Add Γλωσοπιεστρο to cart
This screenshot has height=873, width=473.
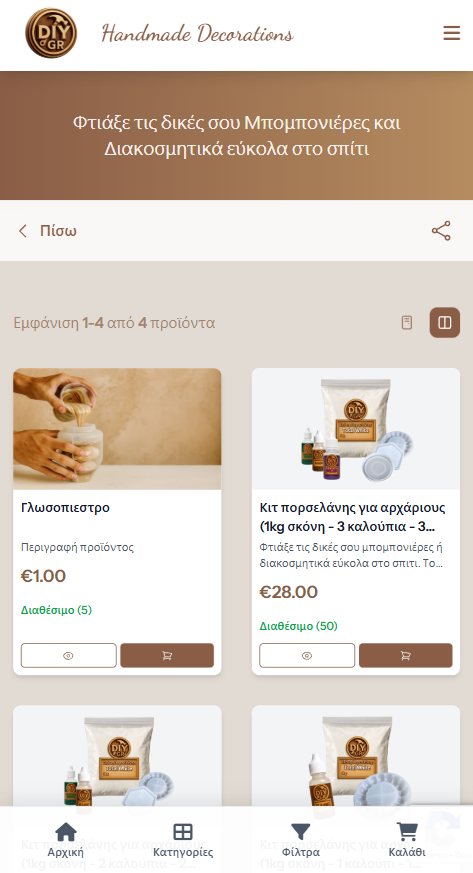167,655
